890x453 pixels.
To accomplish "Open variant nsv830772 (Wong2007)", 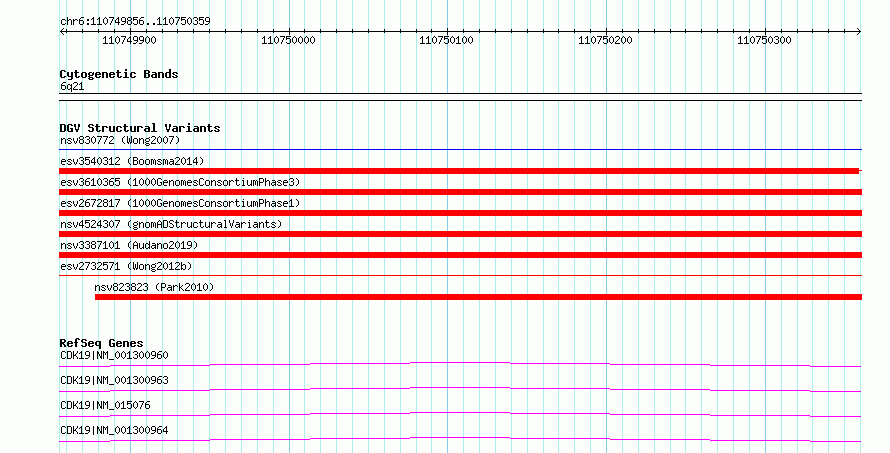I will (x=120, y=140).
